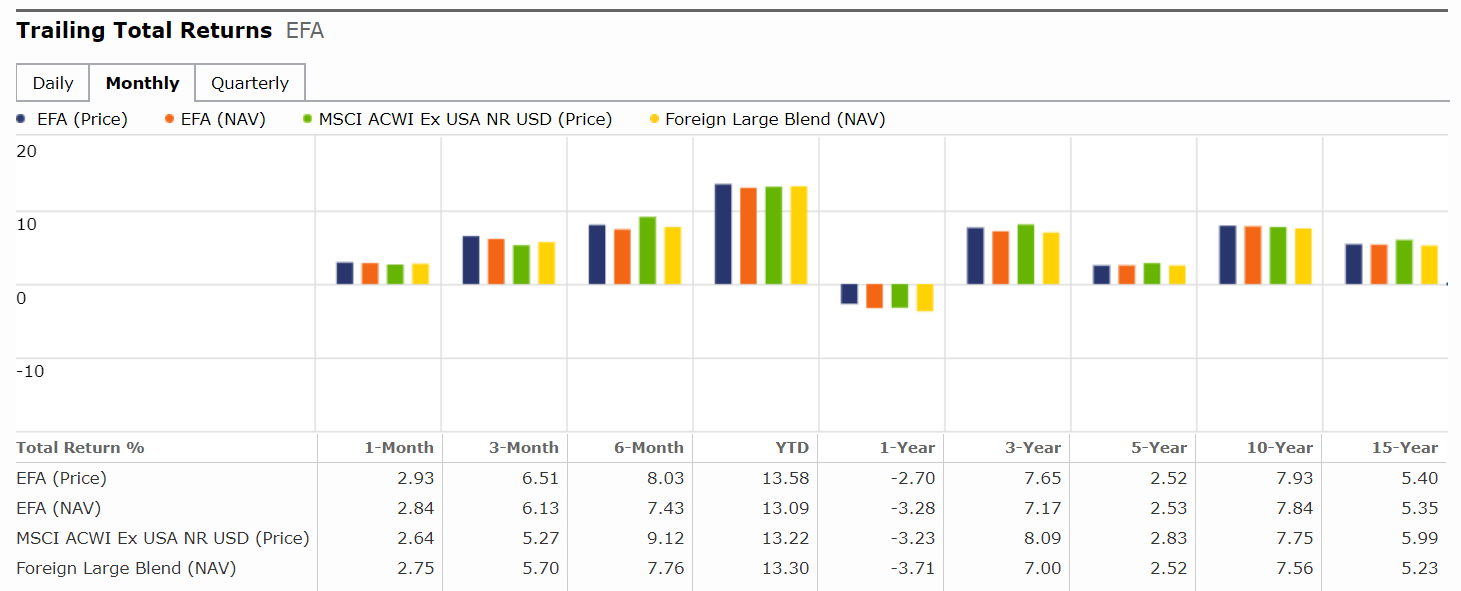Click the EFA (NAV) 3-Month value 6.13
The width and height of the screenshot is (1461, 591).
click(541, 508)
